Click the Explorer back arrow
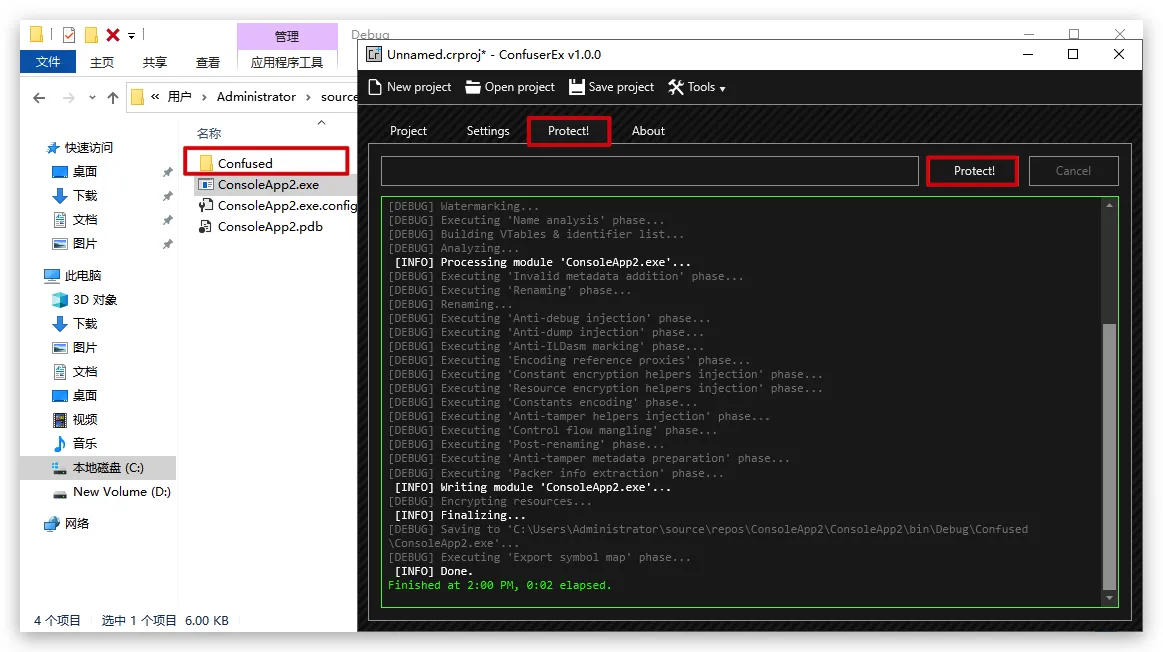 point(39,98)
